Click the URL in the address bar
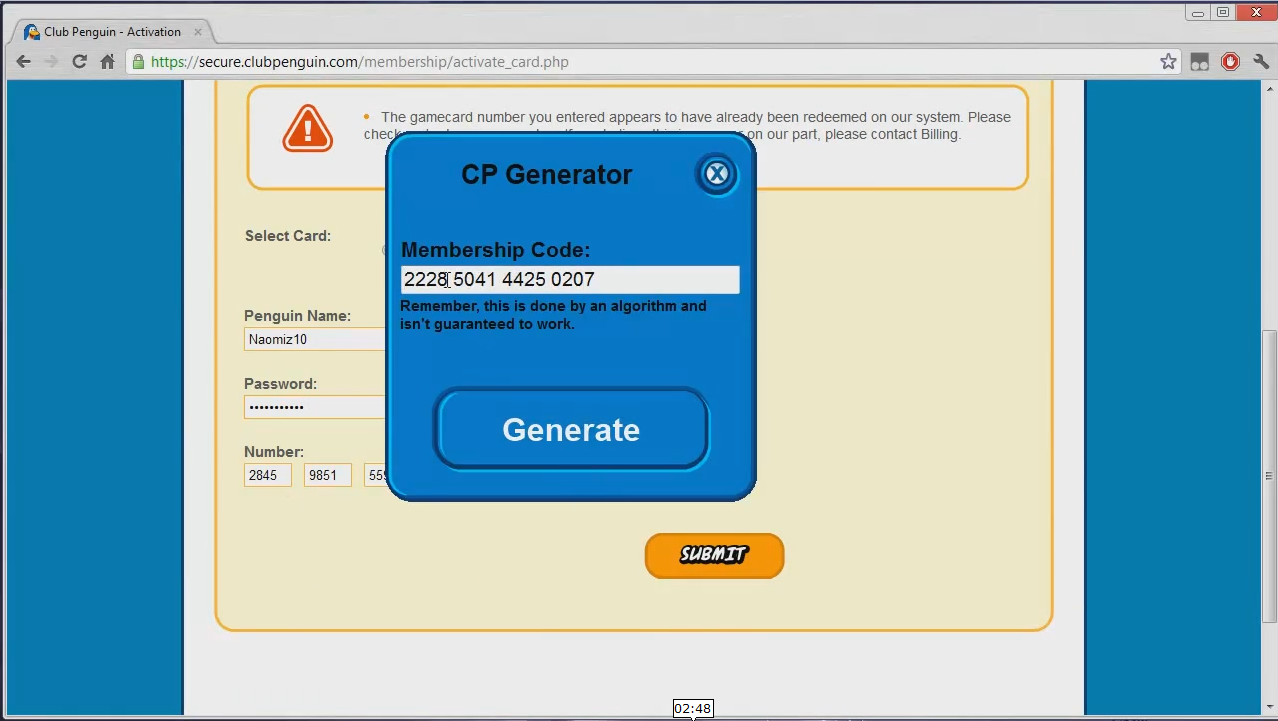This screenshot has width=1278, height=721. (x=359, y=62)
